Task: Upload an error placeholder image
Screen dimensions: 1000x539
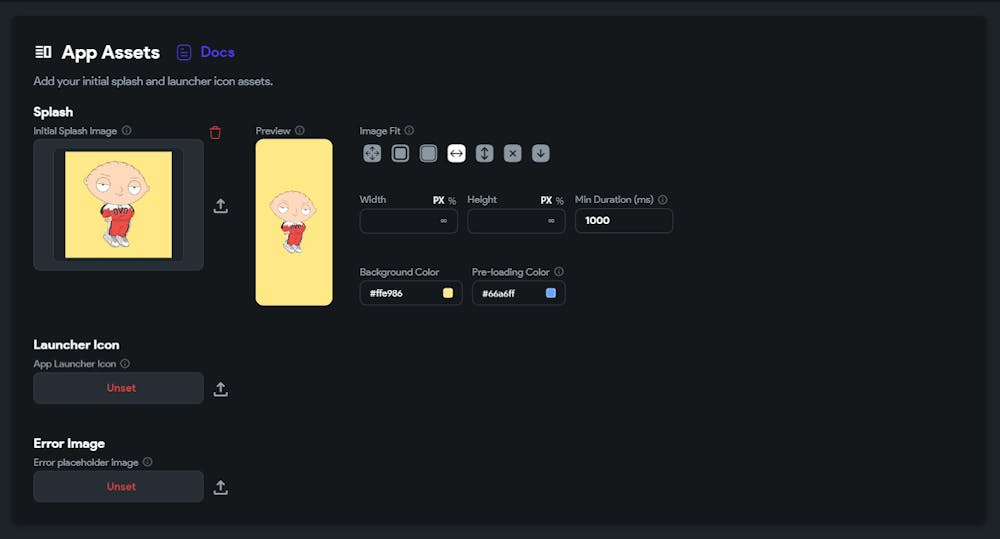Action: 221,487
